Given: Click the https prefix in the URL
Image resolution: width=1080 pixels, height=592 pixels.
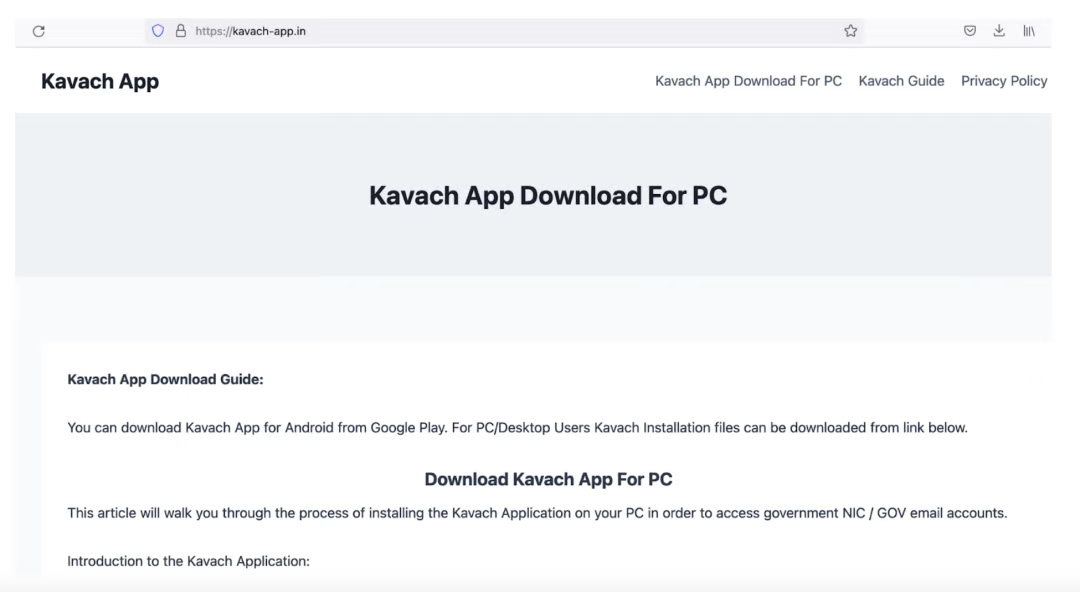Looking at the screenshot, I should point(214,31).
